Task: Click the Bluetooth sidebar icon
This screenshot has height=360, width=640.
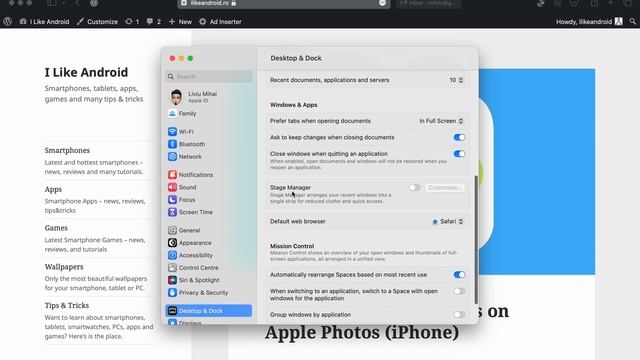Action: point(172,144)
